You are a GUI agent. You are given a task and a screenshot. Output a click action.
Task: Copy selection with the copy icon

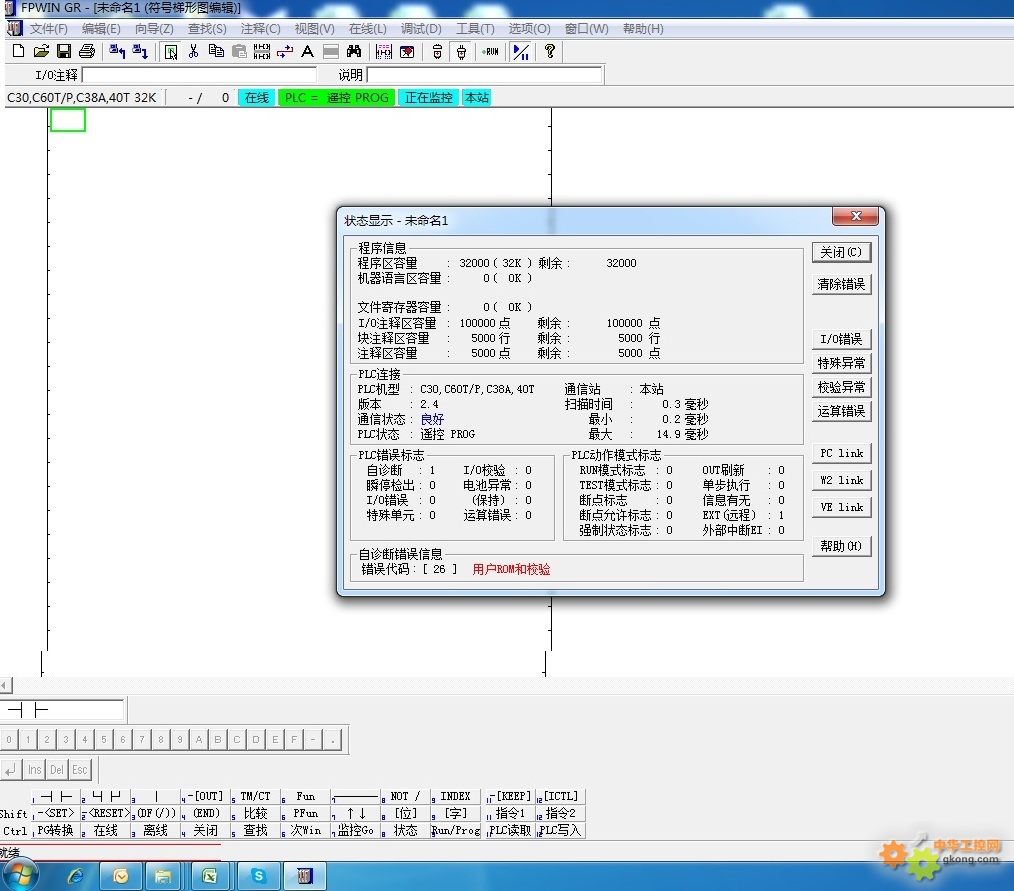(x=216, y=52)
